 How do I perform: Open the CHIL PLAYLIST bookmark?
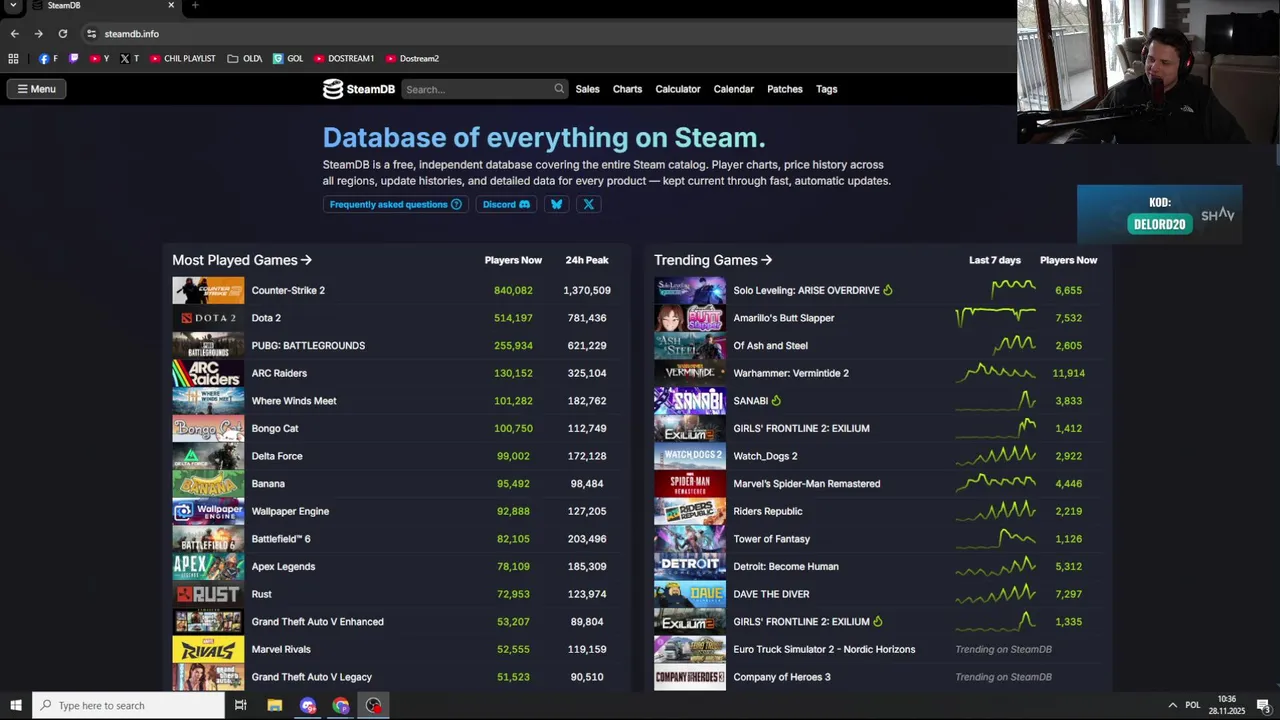point(183,59)
